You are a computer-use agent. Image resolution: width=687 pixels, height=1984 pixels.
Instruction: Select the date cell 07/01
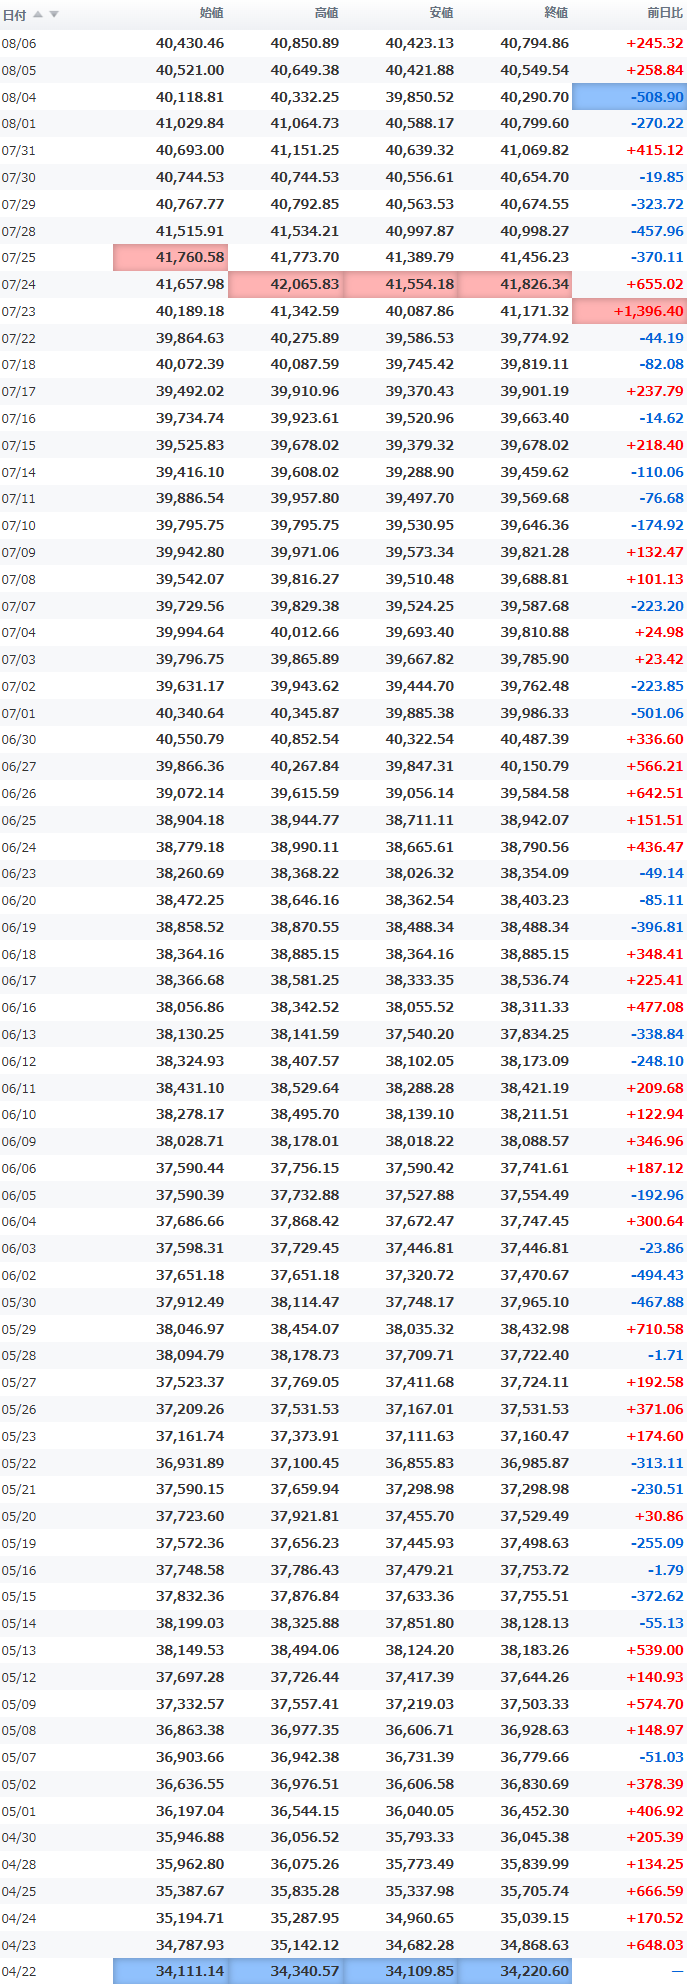click(x=19, y=713)
